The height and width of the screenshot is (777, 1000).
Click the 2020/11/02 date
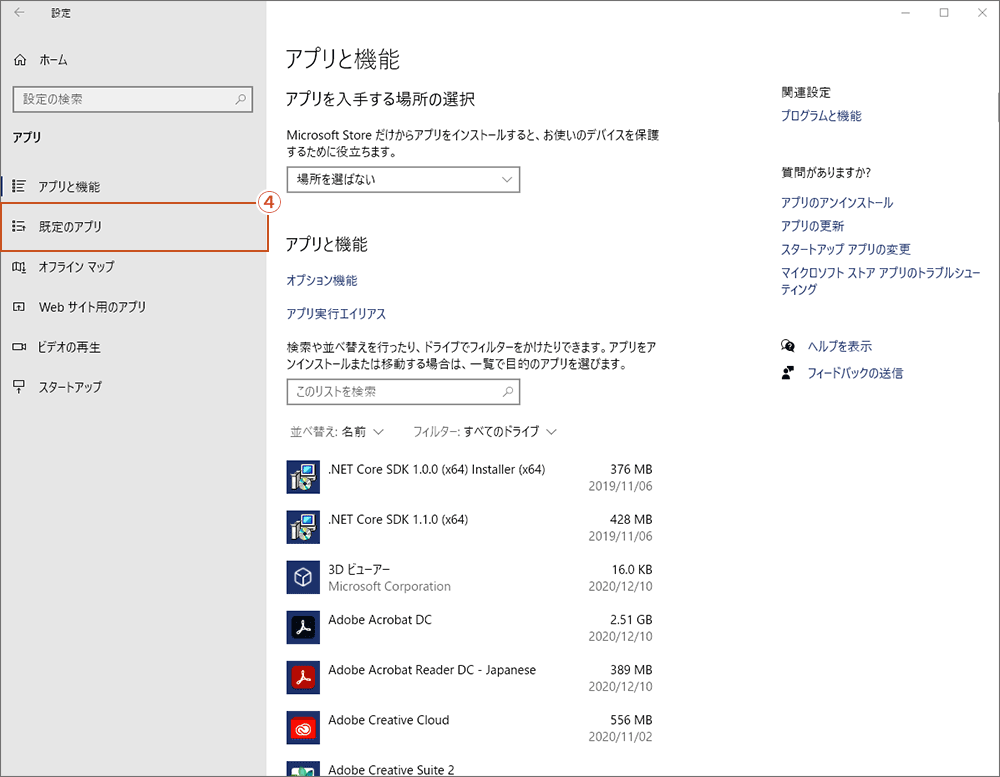620,737
